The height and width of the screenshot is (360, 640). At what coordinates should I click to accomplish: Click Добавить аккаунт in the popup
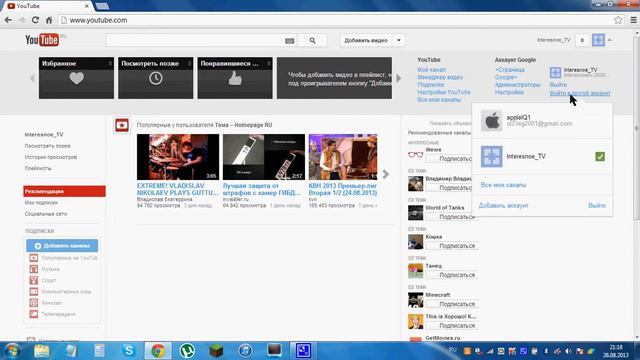503,205
